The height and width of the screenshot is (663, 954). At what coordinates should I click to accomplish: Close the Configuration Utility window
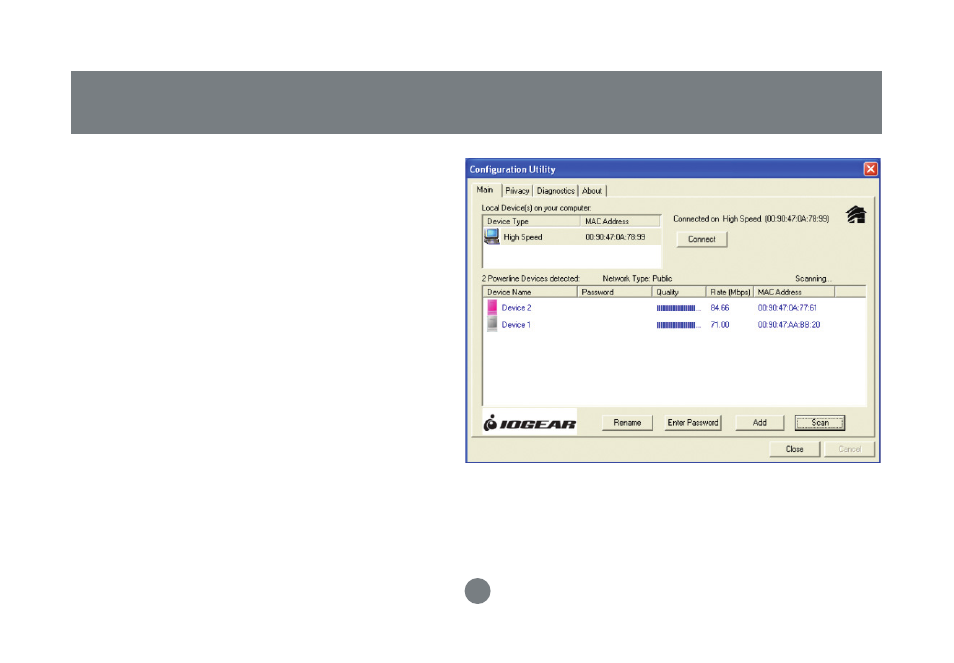point(871,169)
